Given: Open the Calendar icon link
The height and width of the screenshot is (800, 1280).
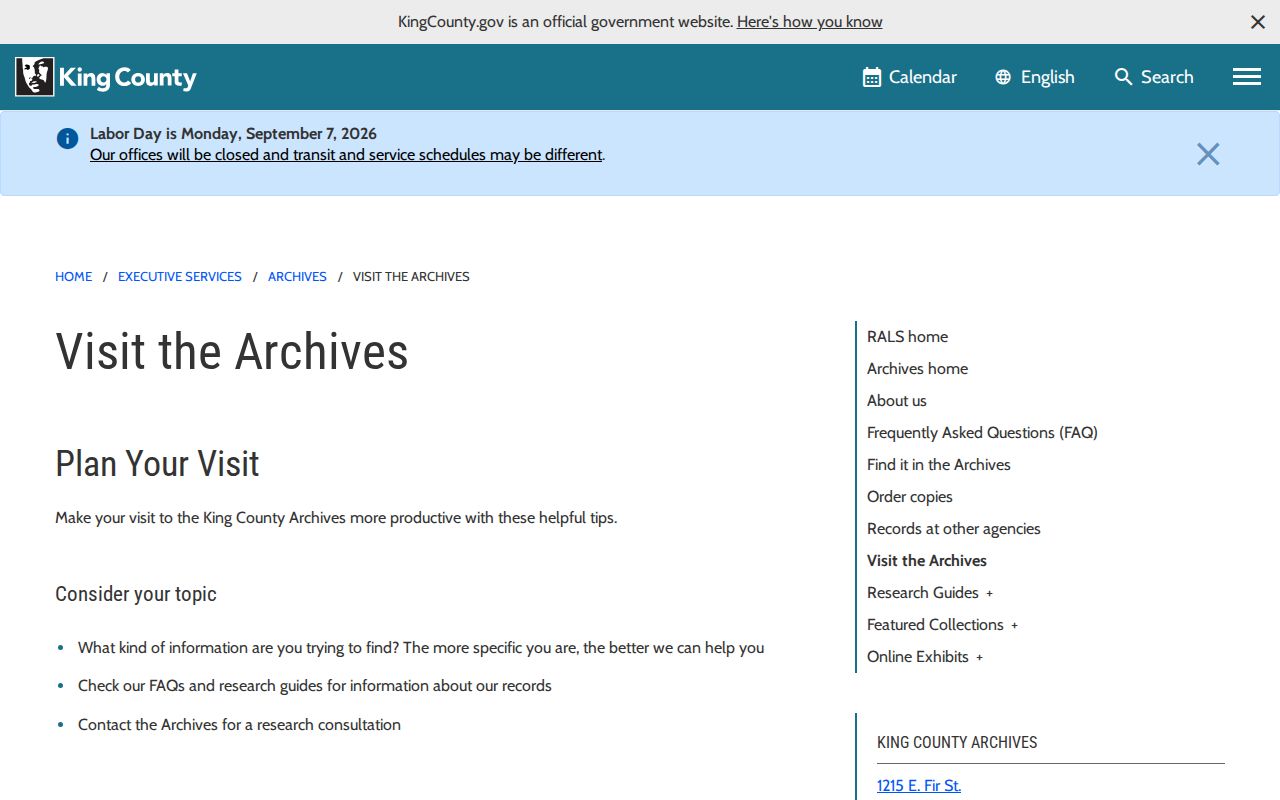Looking at the screenshot, I should 872,77.
